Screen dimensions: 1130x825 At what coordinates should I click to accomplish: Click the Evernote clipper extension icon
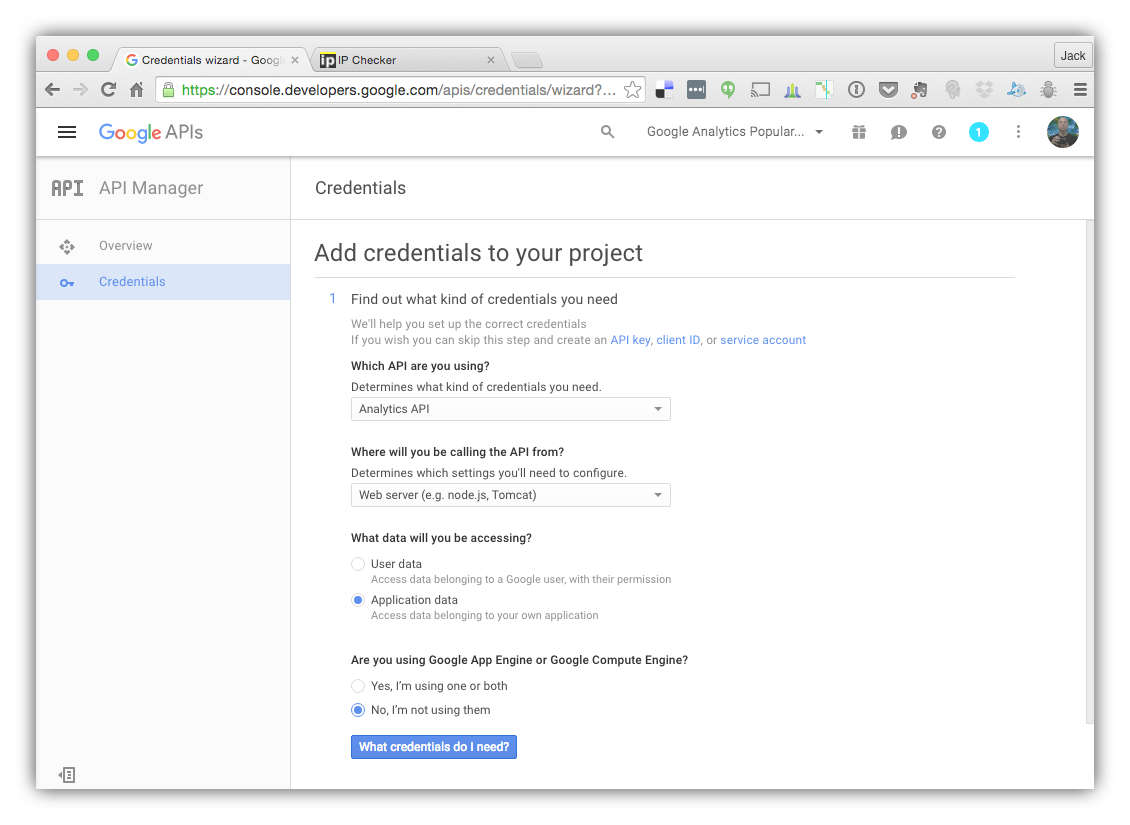click(920, 89)
